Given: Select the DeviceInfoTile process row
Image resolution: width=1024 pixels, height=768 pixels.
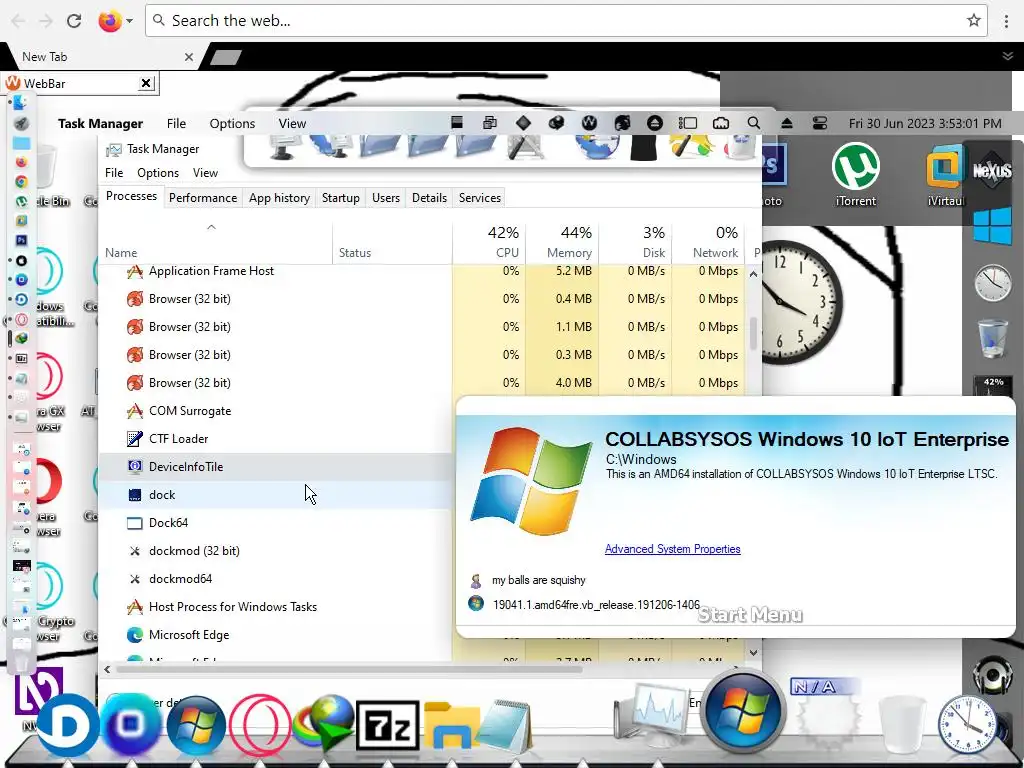Looking at the screenshot, I should point(276,467).
